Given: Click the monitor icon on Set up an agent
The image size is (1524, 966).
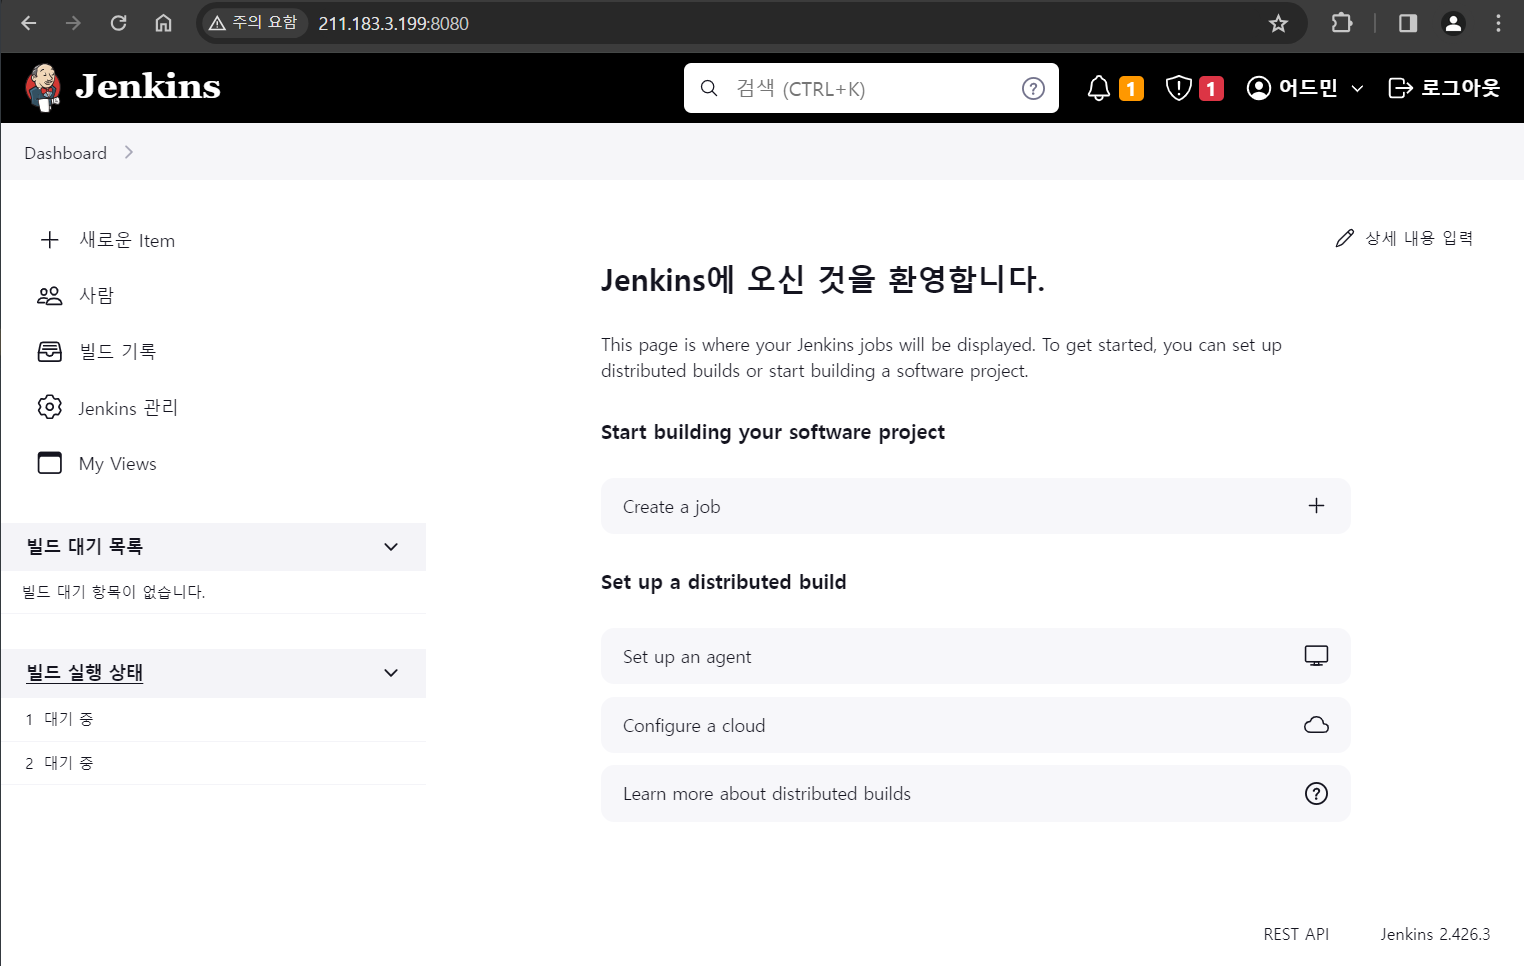Looking at the screenshot, I should [1316, 656].
